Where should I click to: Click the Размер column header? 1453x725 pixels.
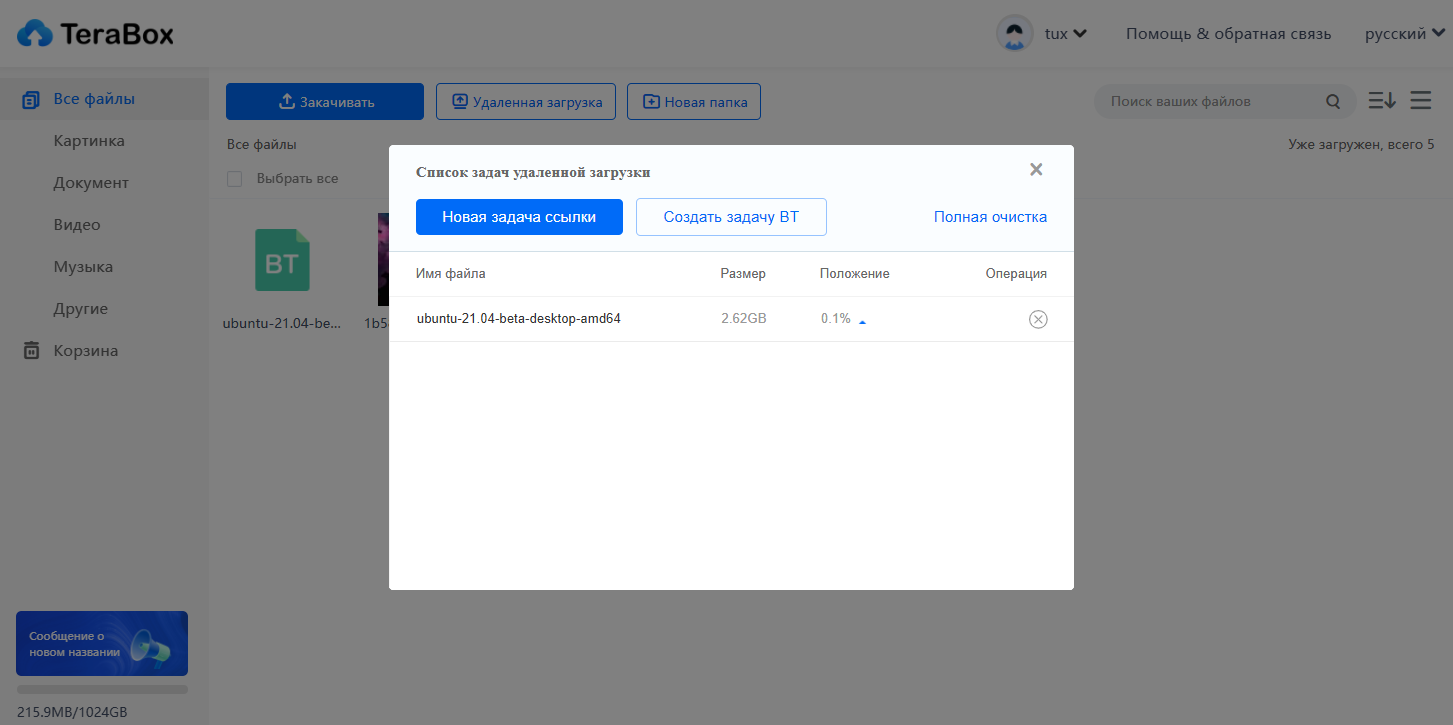point(743,274)
